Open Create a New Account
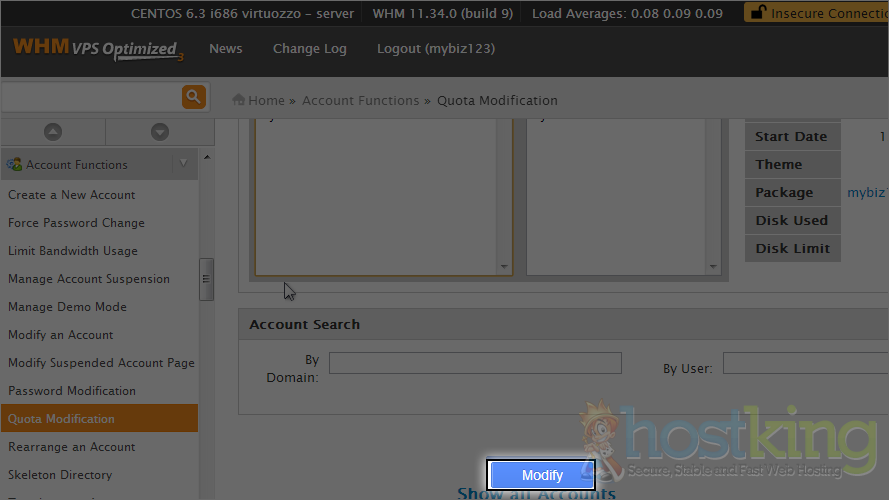This screenshot has height=500, width=889. (72, 195)
